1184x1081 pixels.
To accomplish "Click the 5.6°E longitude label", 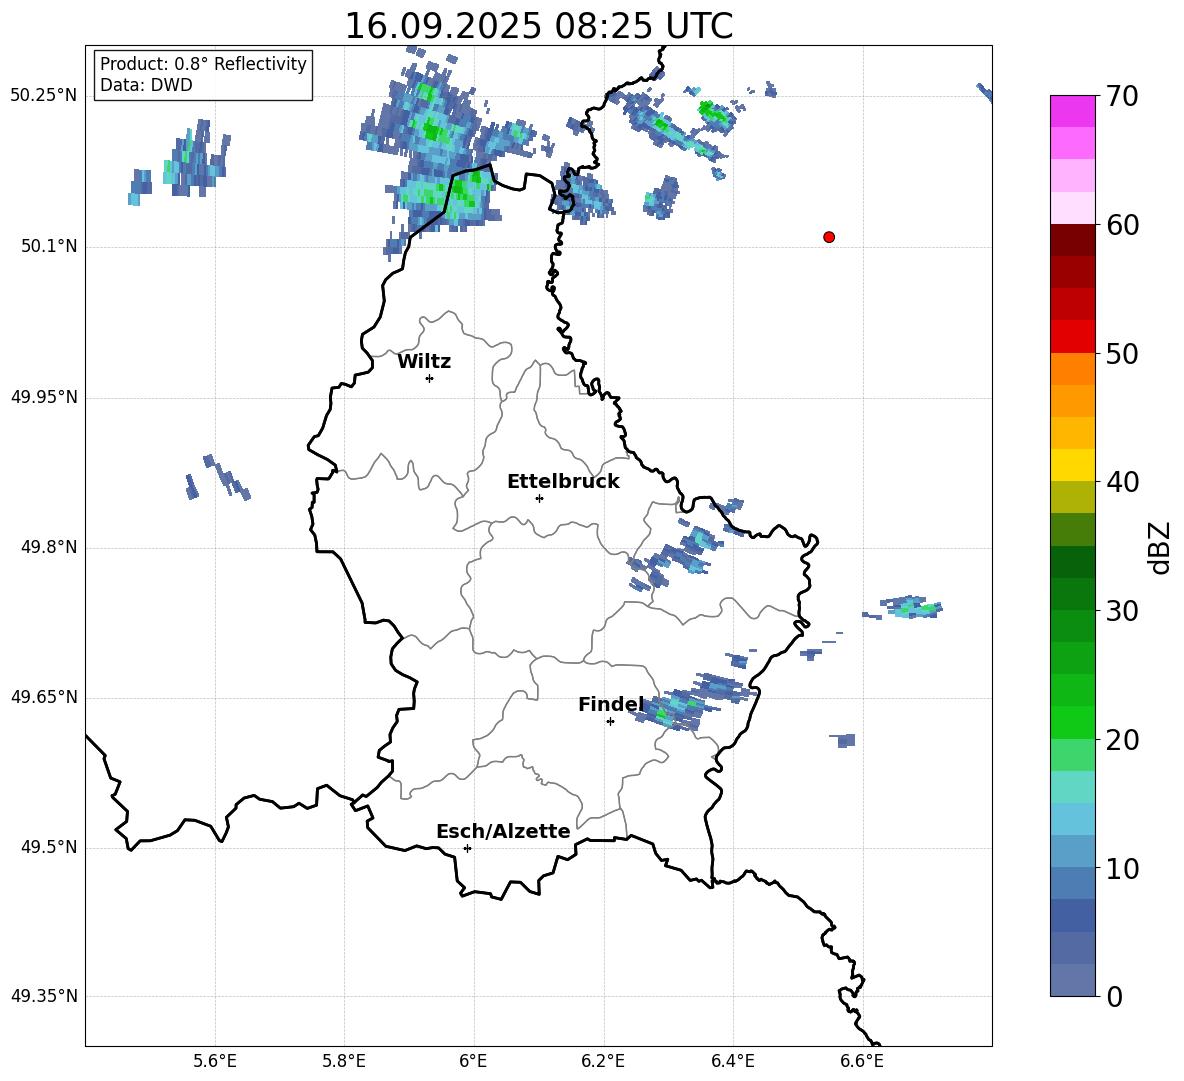I will click(215, 1061).
